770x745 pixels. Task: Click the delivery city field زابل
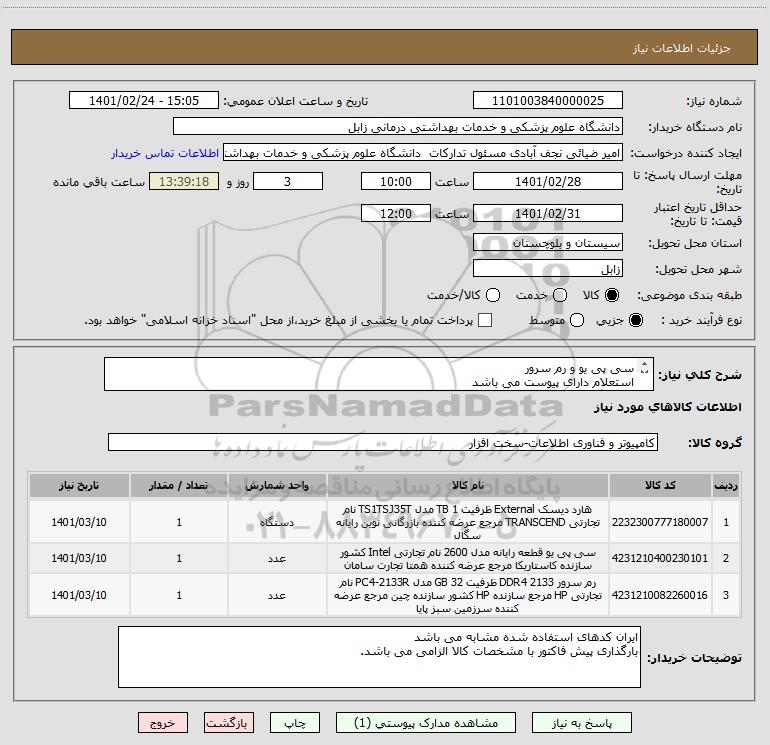point(548,269)
